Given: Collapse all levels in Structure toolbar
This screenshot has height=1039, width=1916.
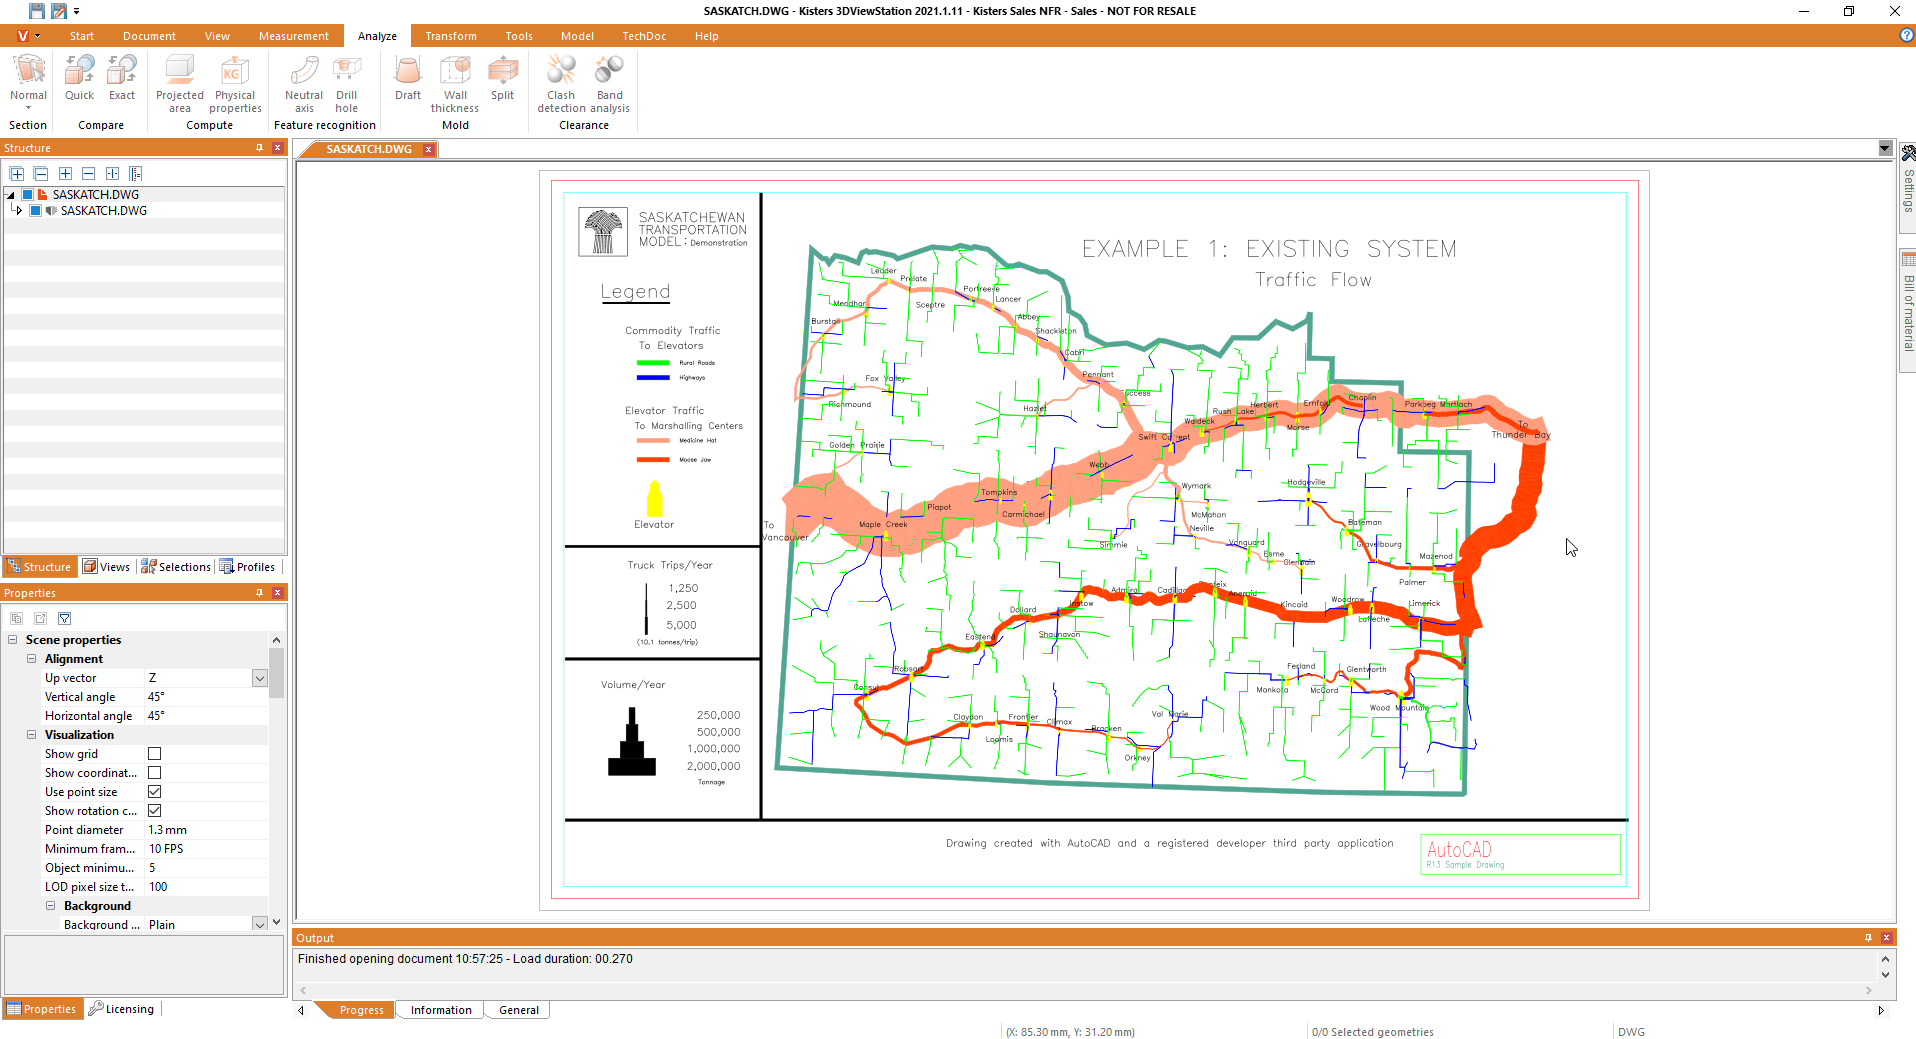Looking at the screenshot, I should point(41,173).
